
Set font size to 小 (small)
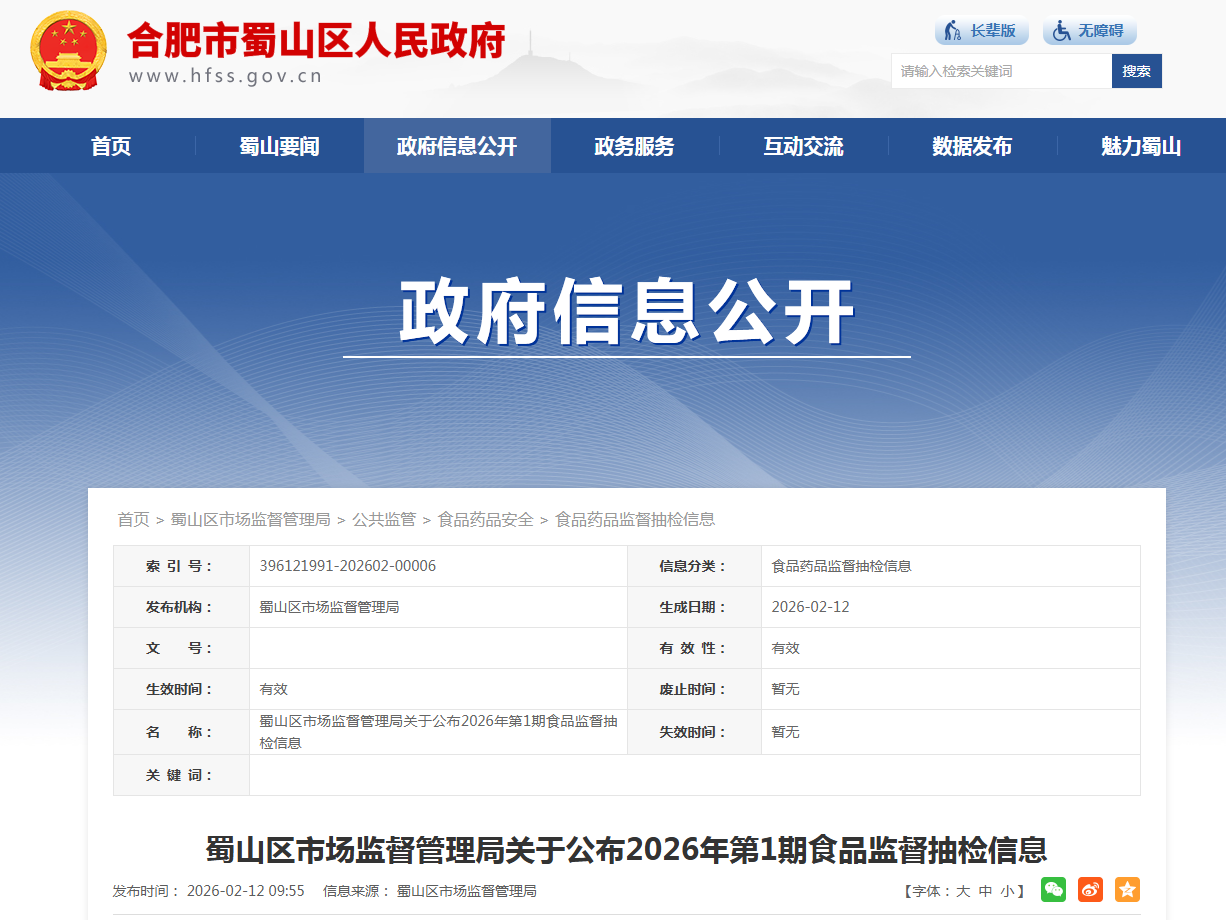[1007, 891]
